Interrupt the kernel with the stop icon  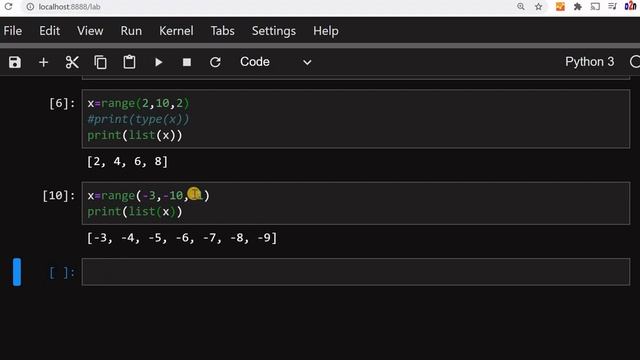click(x=187, y=62)
